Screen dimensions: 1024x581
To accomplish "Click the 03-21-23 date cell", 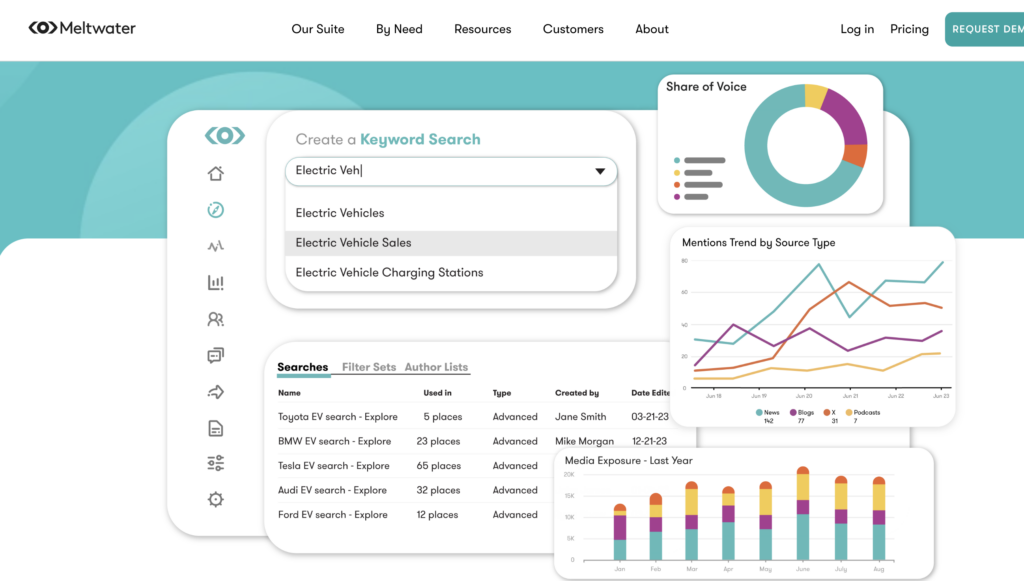I will [650, 416].
